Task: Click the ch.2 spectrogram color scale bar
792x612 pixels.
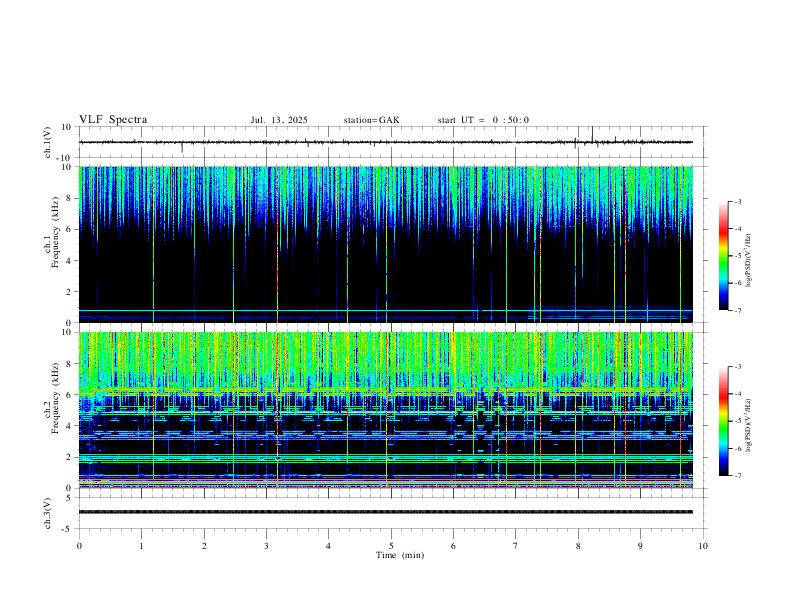Action: [x=724, y=421]
